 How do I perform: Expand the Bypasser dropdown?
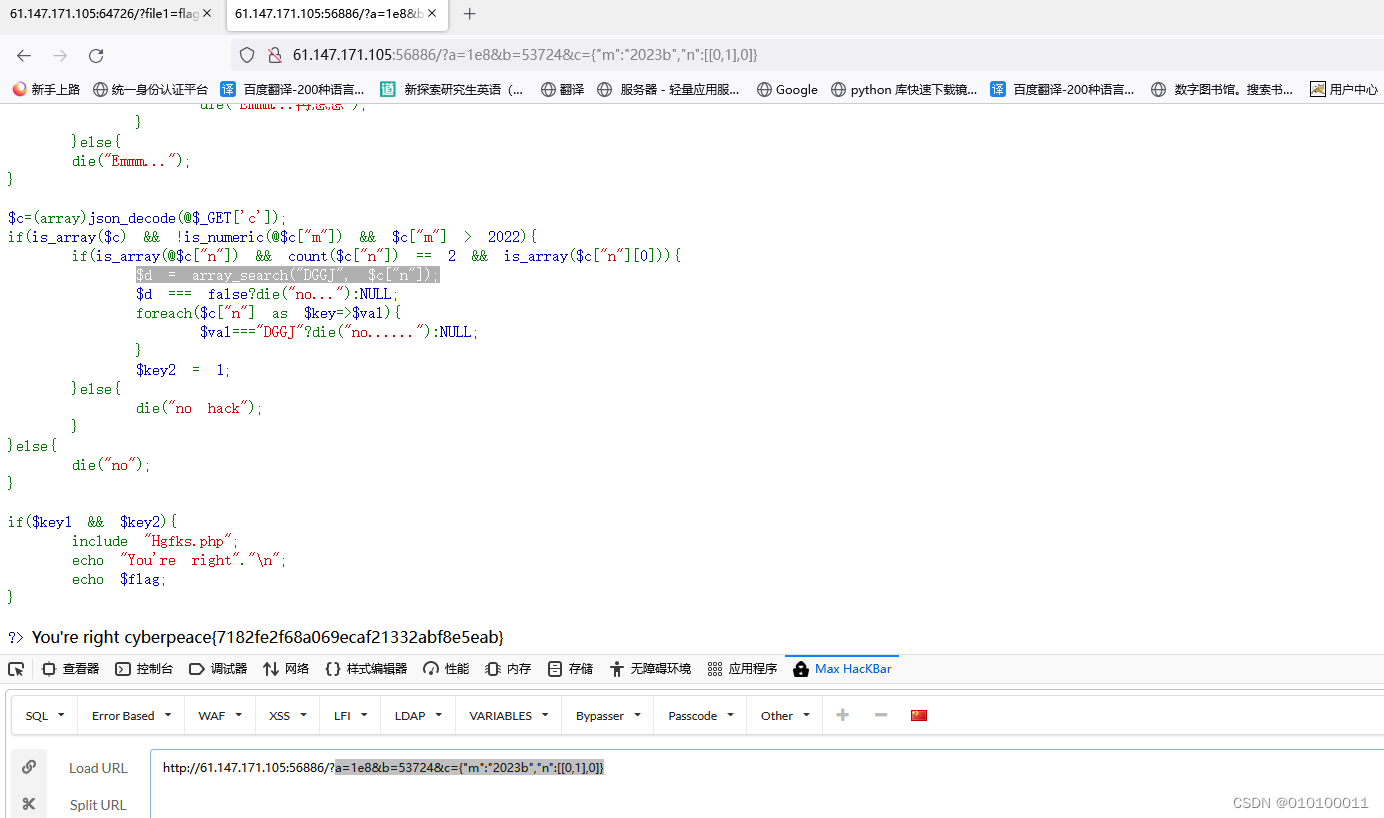click(x=607, y=714)
